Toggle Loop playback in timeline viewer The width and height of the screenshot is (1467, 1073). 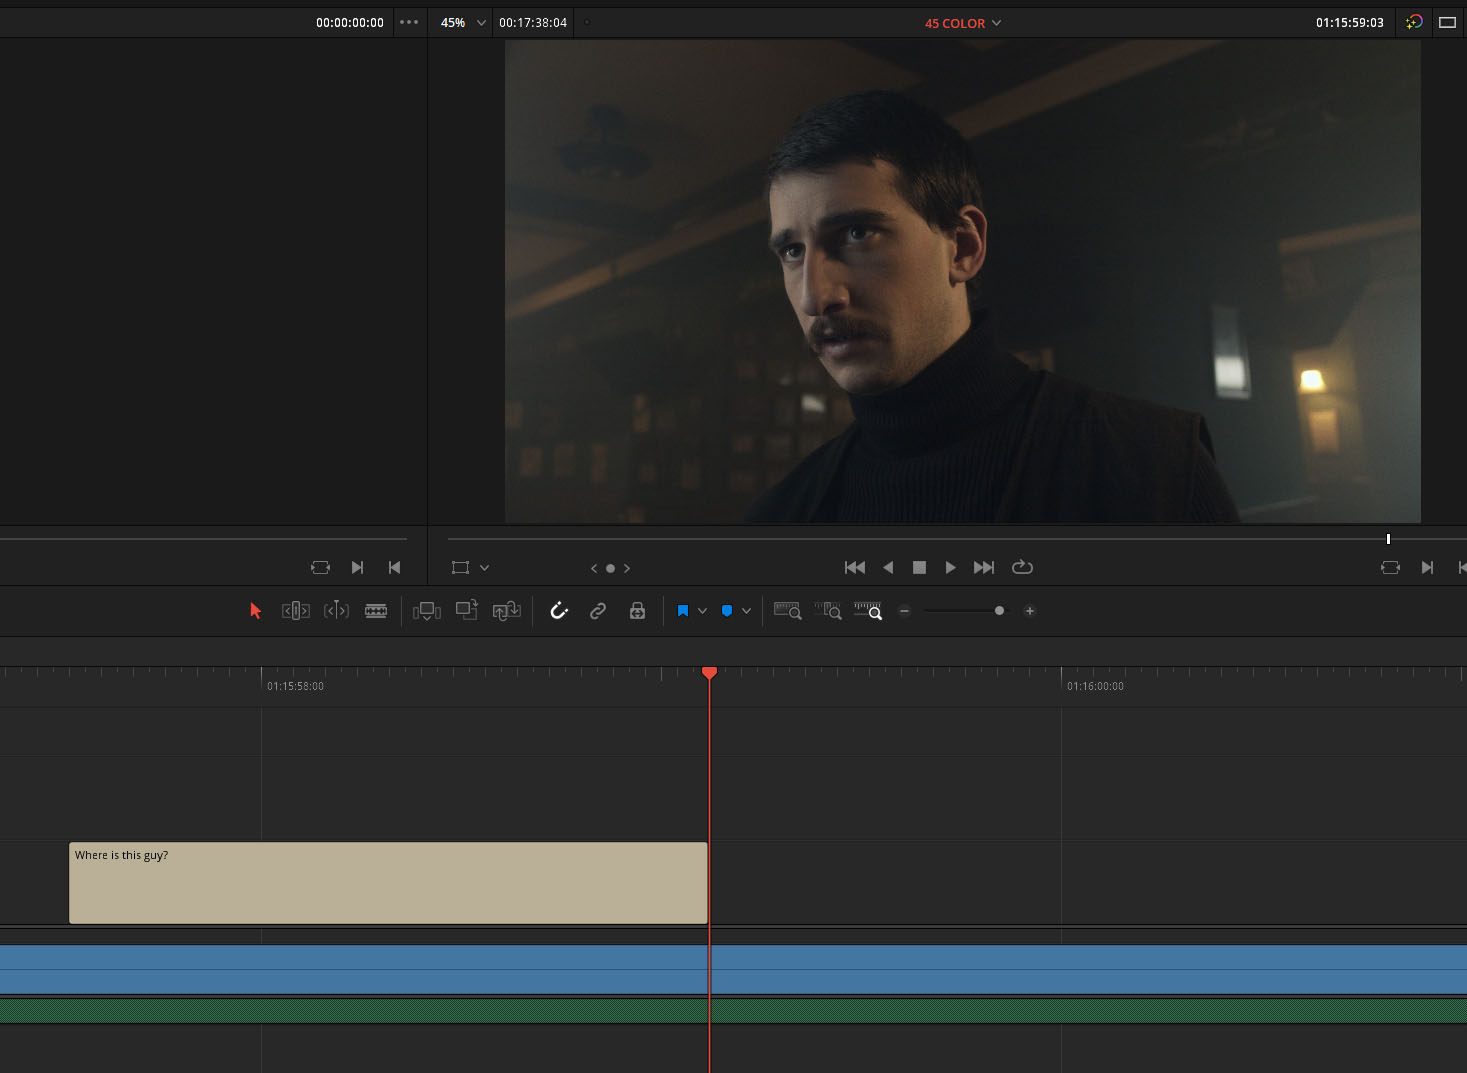point(1022,567)
